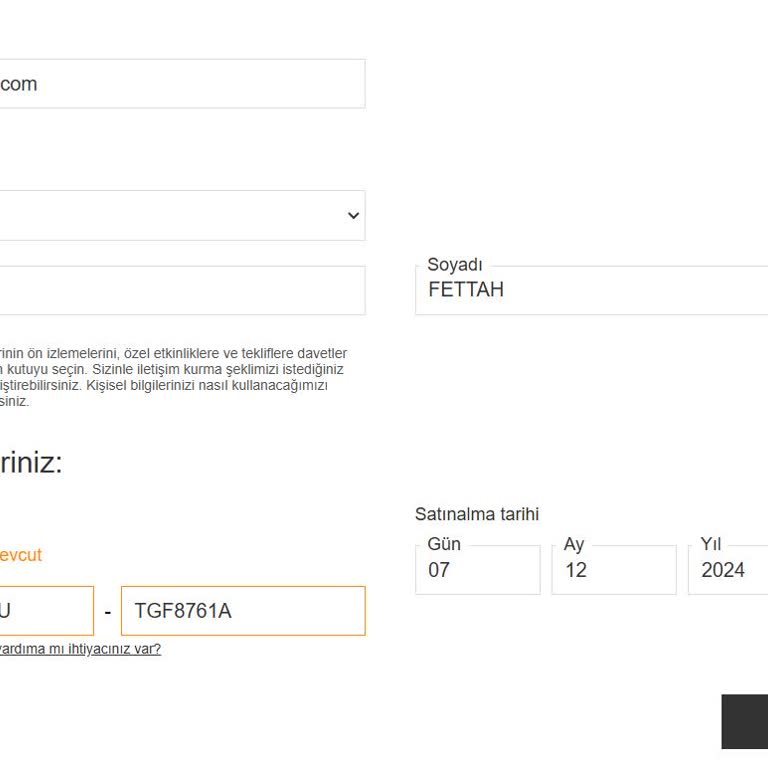This screenshot has width=768, height=768.
Task: Click the dash between the serial number fields
Action: click(107, 611)
